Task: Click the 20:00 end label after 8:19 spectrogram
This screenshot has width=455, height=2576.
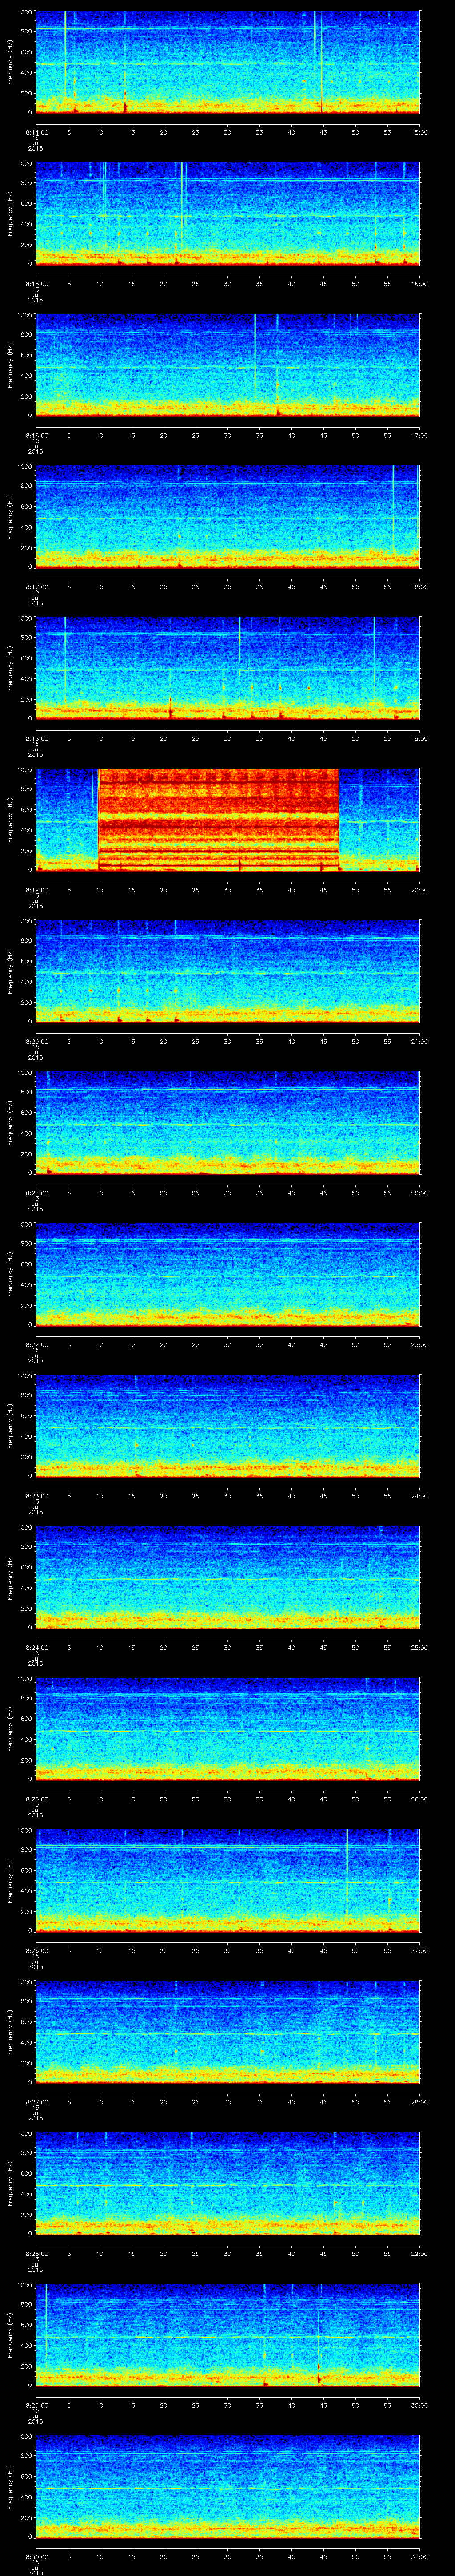Action: [x=419, y=889]
